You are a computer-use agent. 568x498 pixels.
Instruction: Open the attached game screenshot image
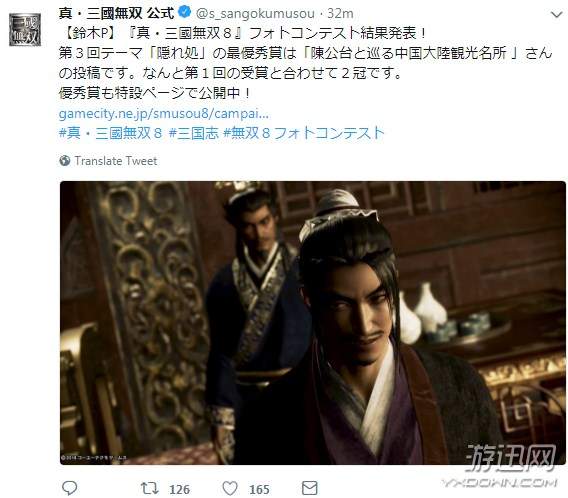pos(313,323)
